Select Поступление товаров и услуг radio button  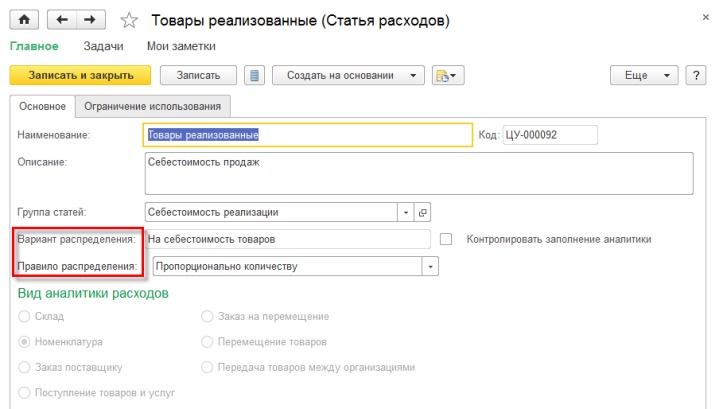(x=24, y=393)
